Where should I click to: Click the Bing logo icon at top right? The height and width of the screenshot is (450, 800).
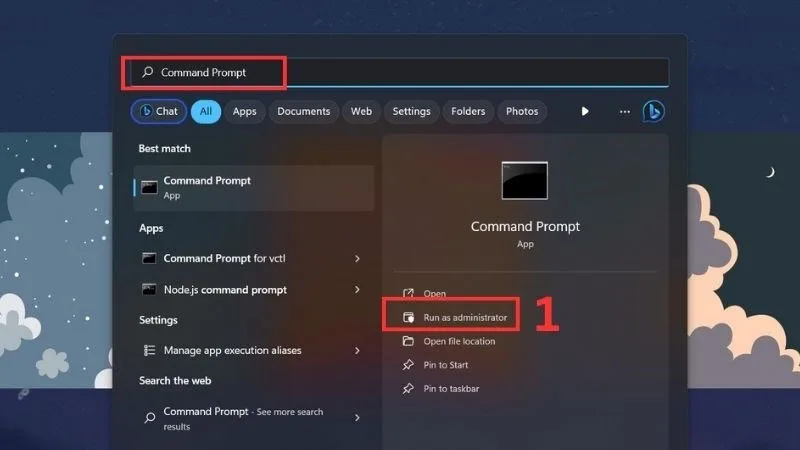click(x=653, y=111)
